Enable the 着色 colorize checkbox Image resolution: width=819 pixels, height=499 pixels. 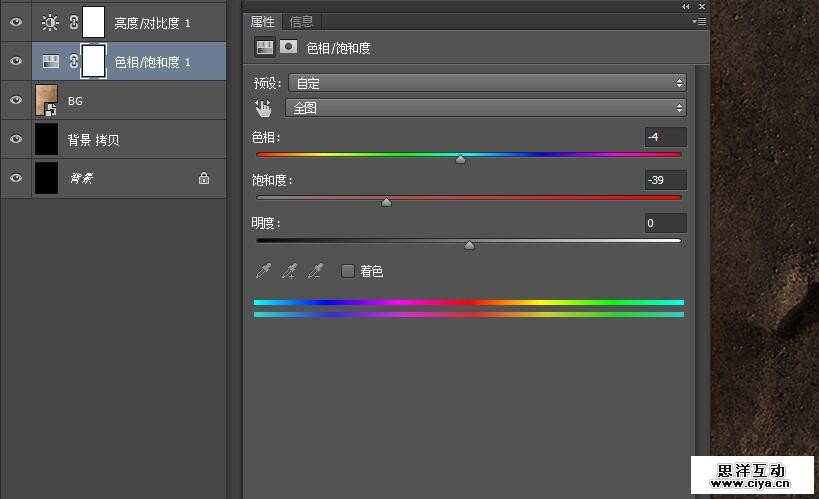pyautogui.click(x=348, y=271)
